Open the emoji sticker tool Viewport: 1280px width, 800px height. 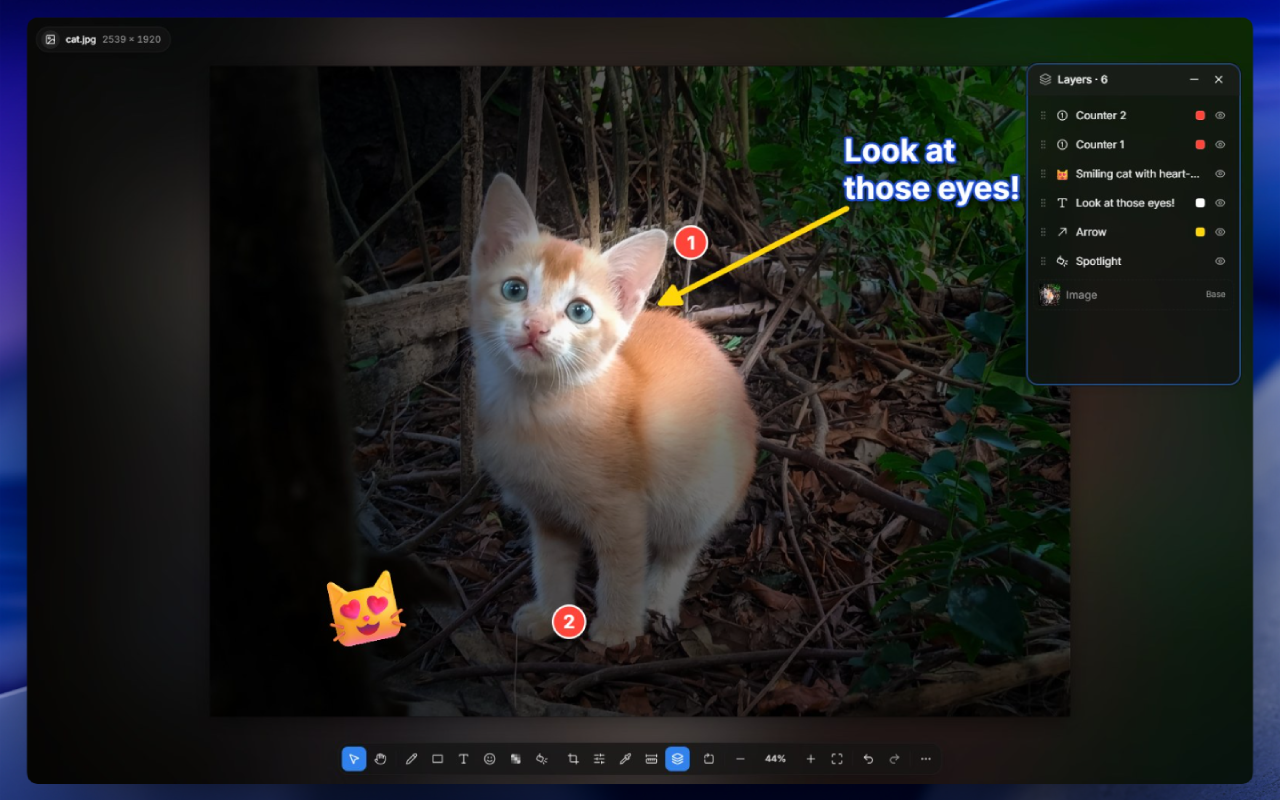tap(489, 759)
